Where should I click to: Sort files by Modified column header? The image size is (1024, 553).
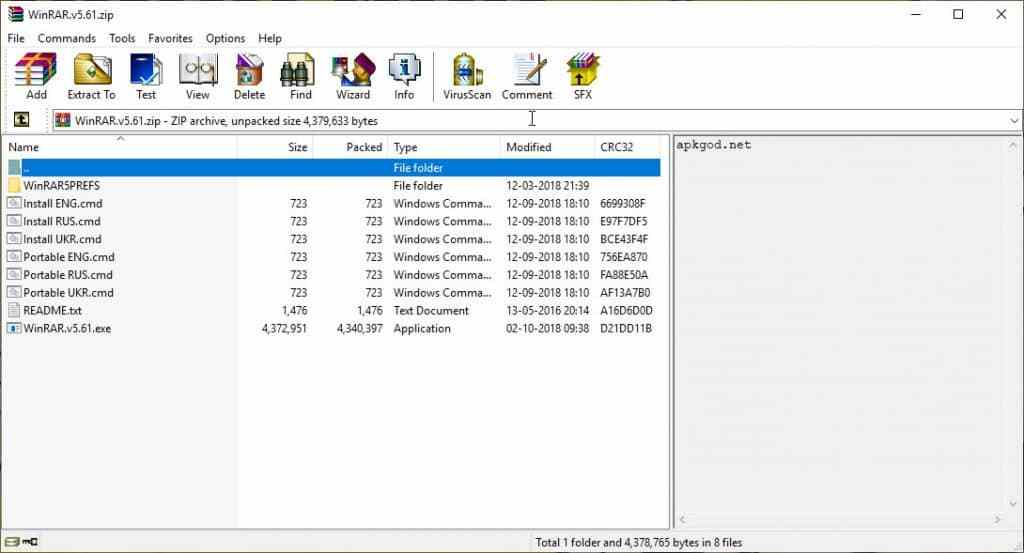point(547,147)
